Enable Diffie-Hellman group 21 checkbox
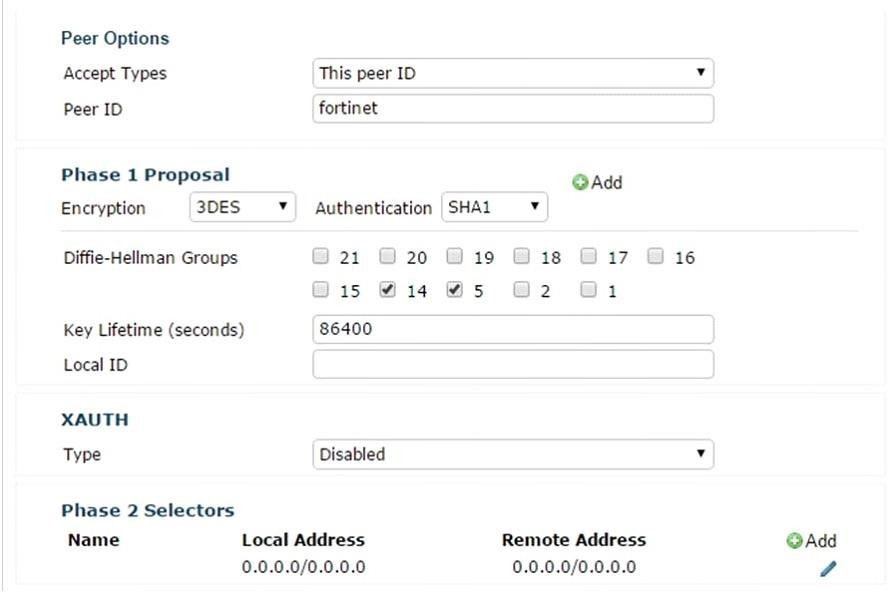This screenshot has height=592, width=888. tap(321, 256)
